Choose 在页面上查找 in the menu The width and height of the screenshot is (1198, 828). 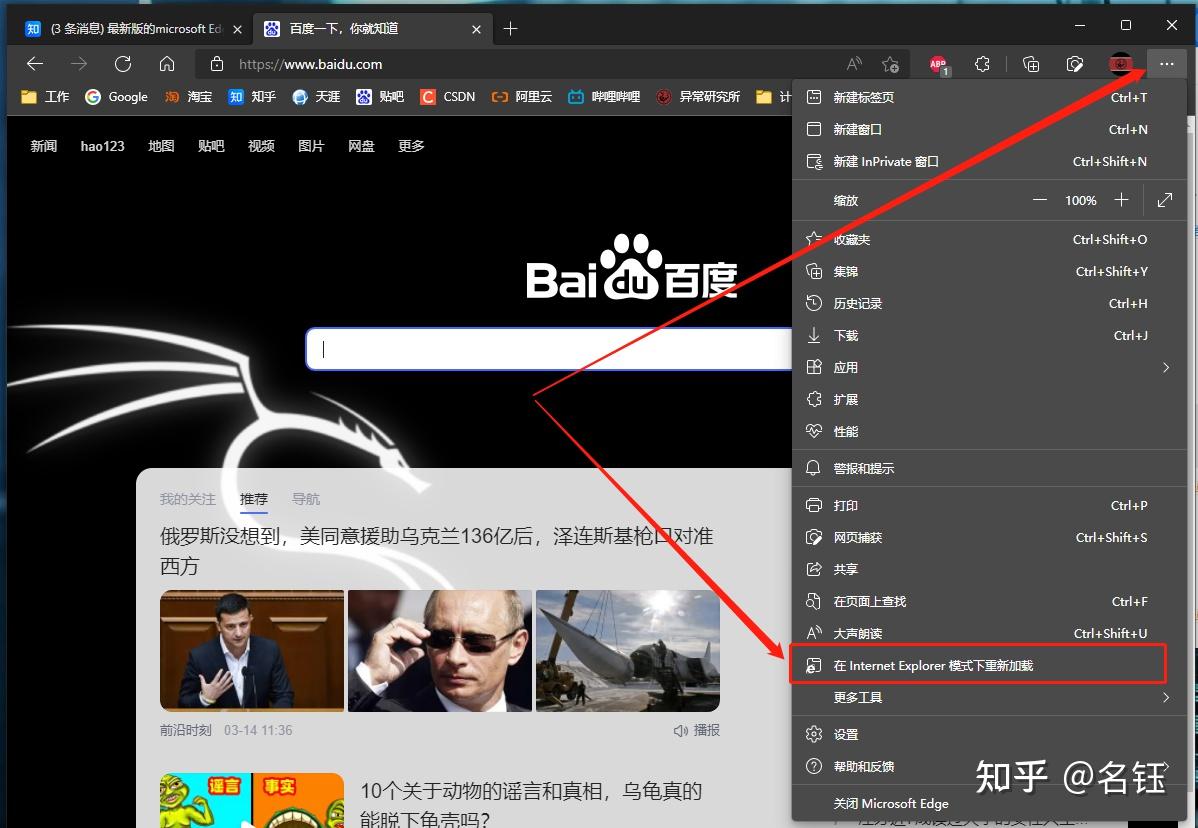pyautogui.click(x=989, y=601)
